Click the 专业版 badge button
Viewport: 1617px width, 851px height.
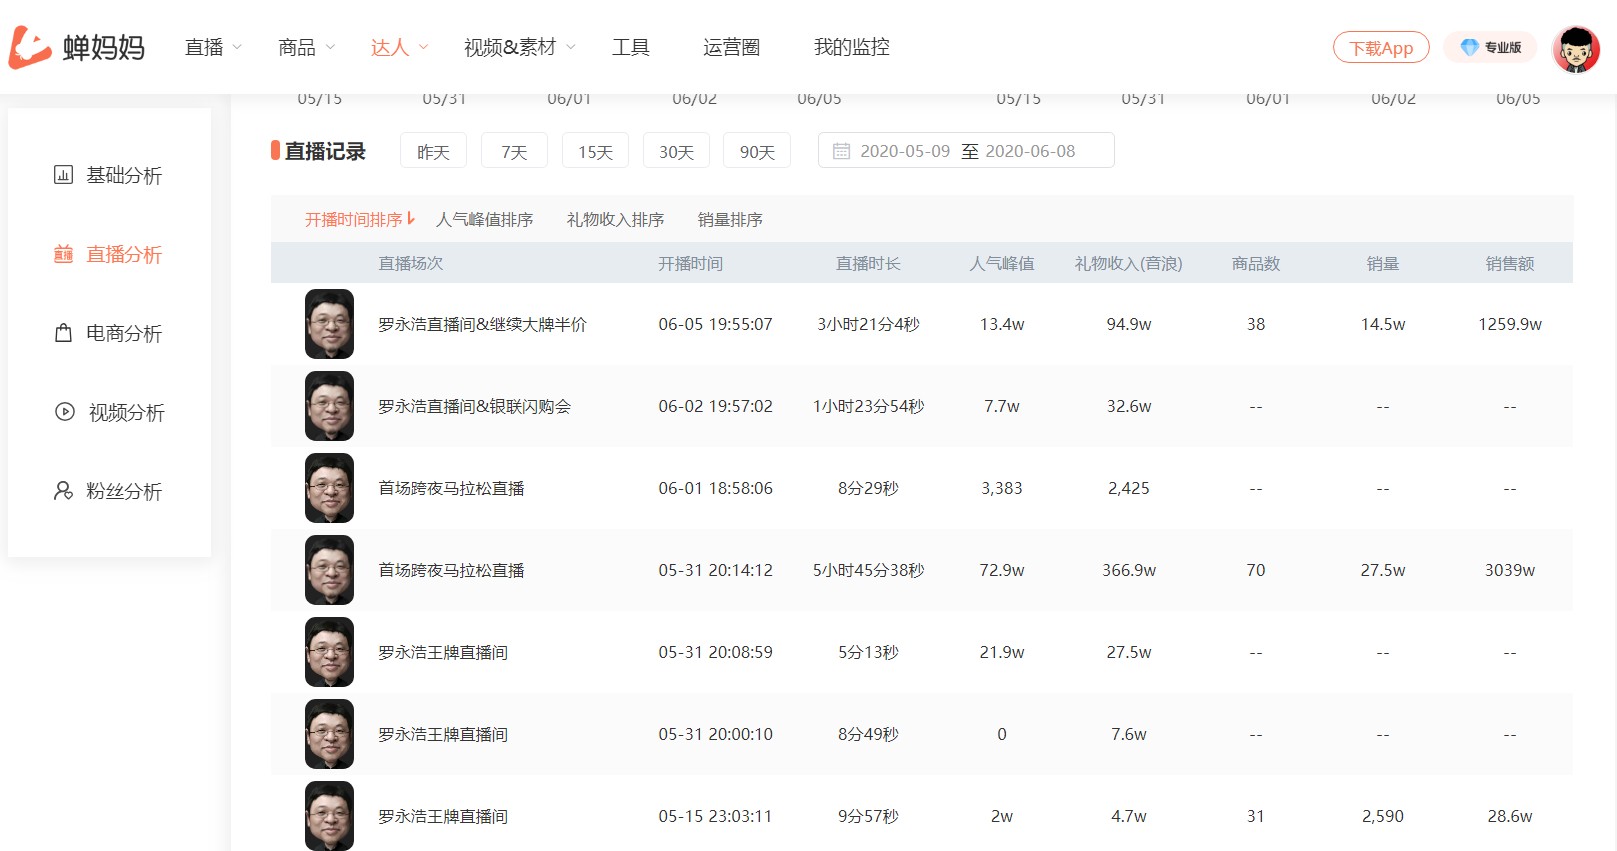tap(1490, 47)
